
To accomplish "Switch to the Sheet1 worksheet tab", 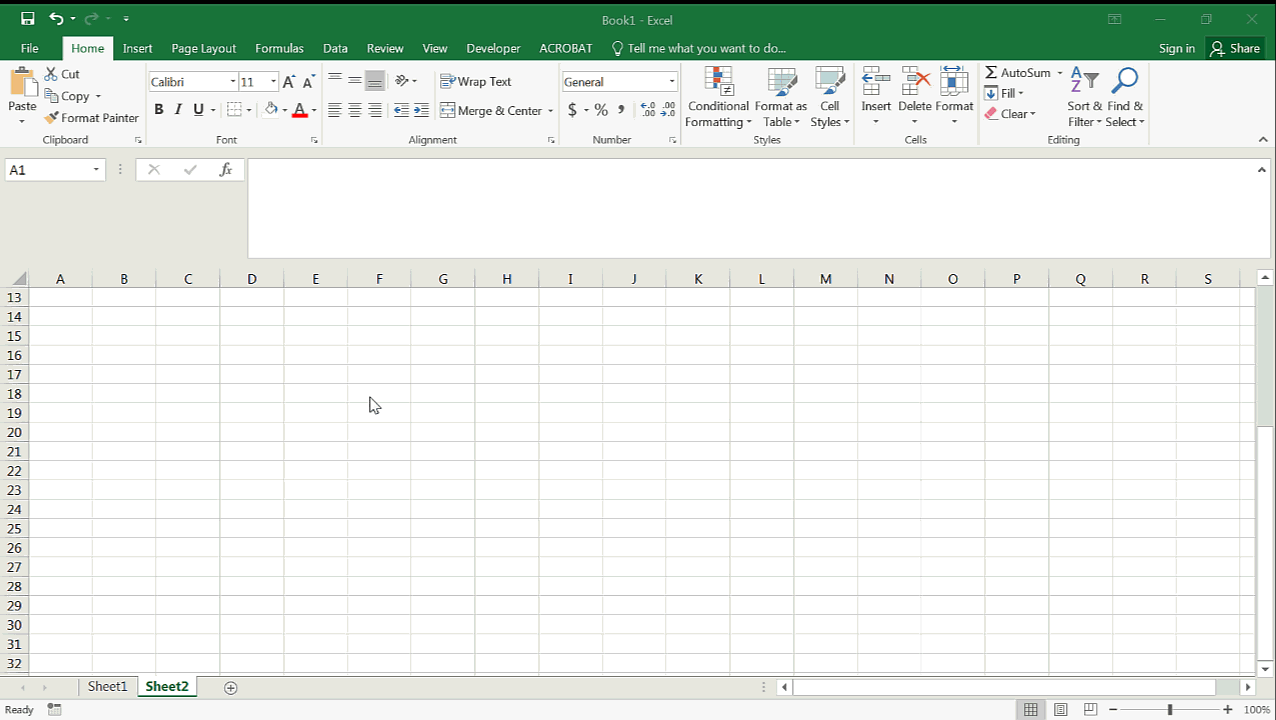I will click(107, 687).
